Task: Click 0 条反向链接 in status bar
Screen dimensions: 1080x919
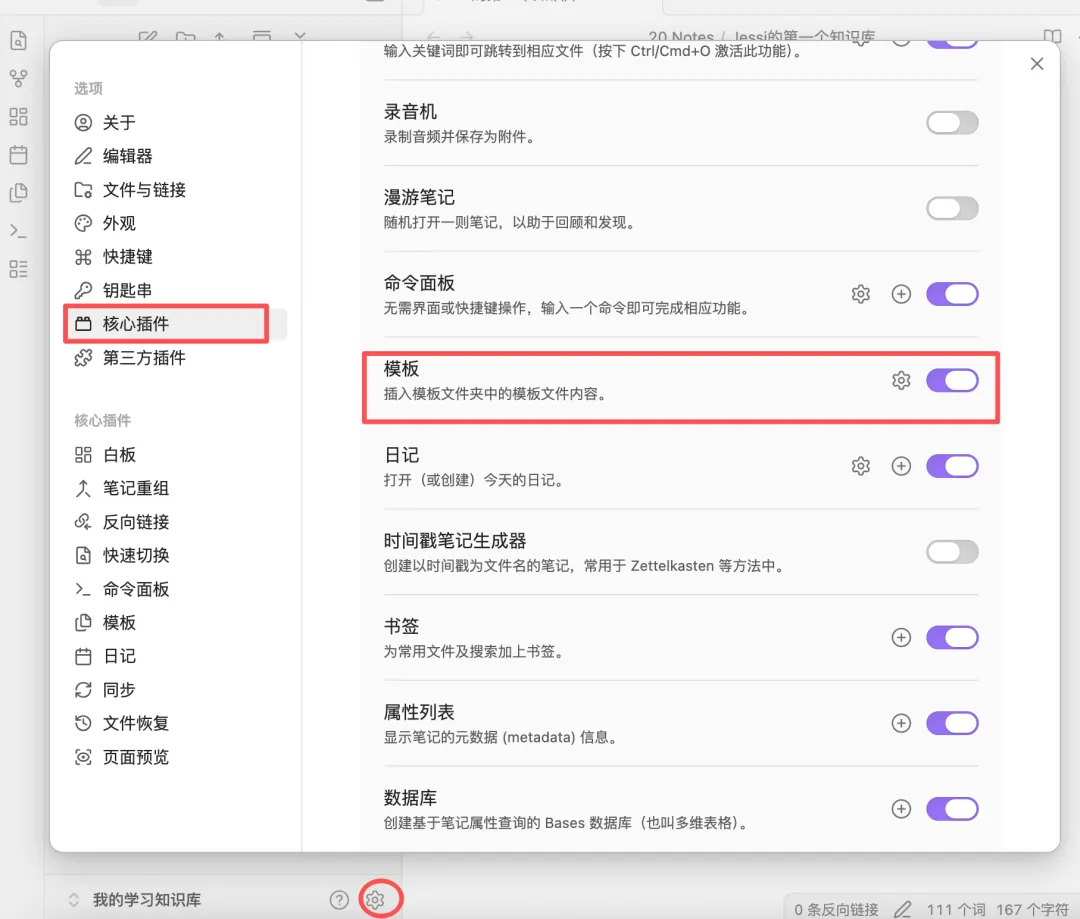Action: click(x=836, y=910)
